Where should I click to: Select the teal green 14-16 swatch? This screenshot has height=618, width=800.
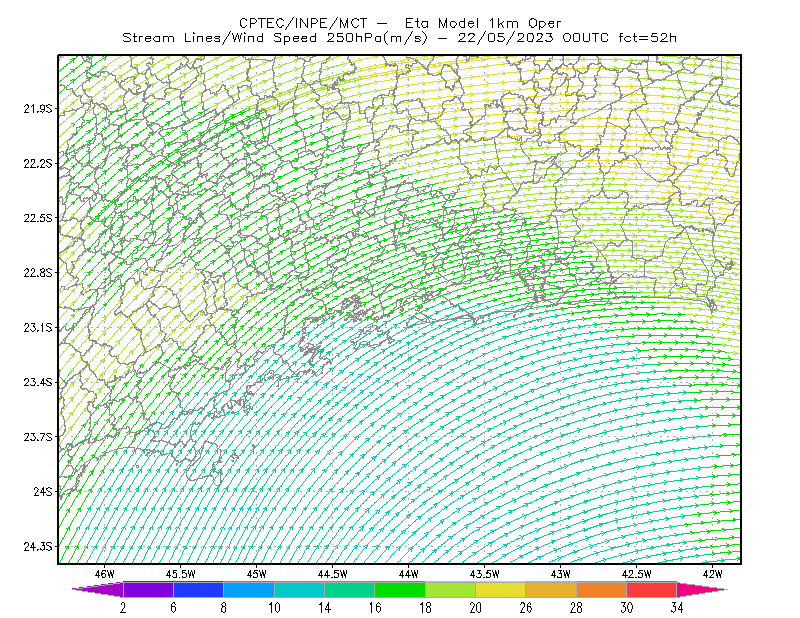pyautogui.click(x=349, y=589)
